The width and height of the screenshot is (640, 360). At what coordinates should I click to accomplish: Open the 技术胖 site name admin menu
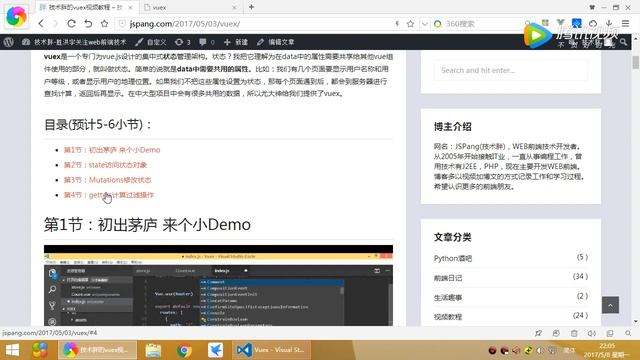click(74, 42)
